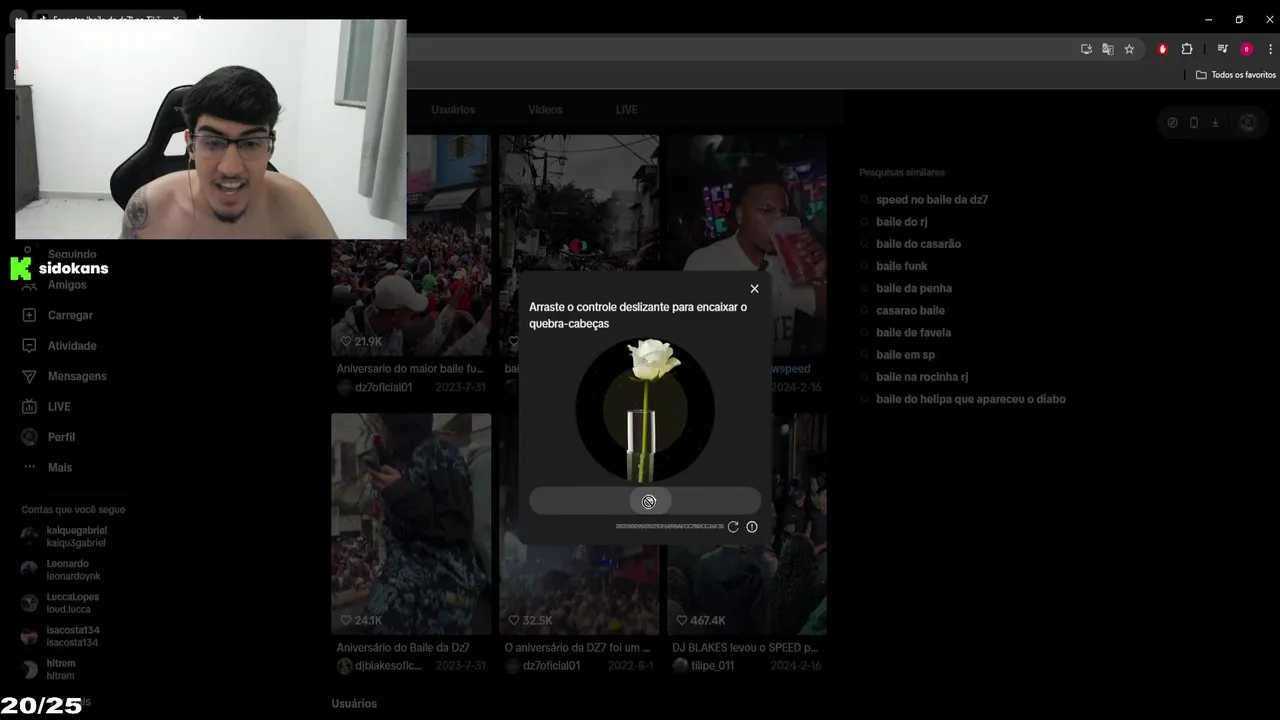Search baile do helipa que apareceu o diabo
Screen dimensions: 1280x720
pos(971,399)
